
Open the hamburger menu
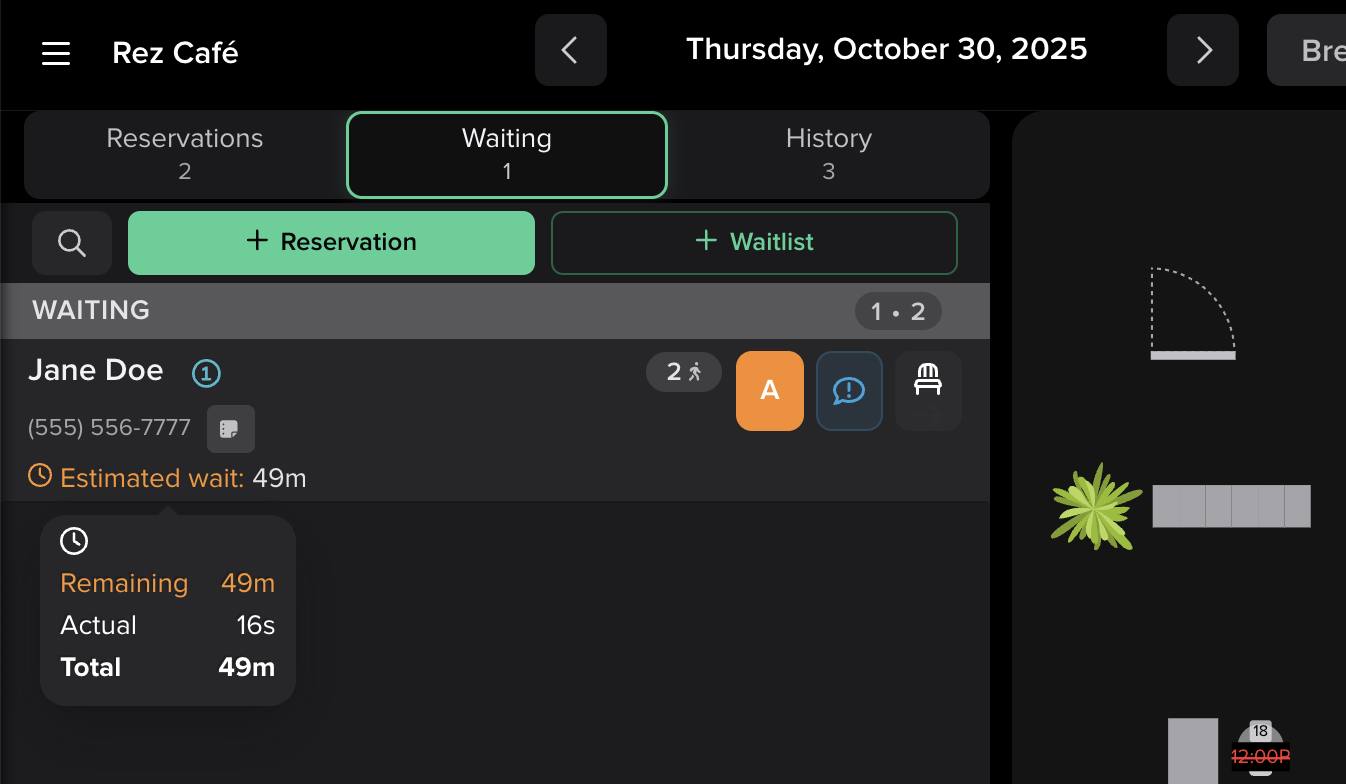(56, 53)
